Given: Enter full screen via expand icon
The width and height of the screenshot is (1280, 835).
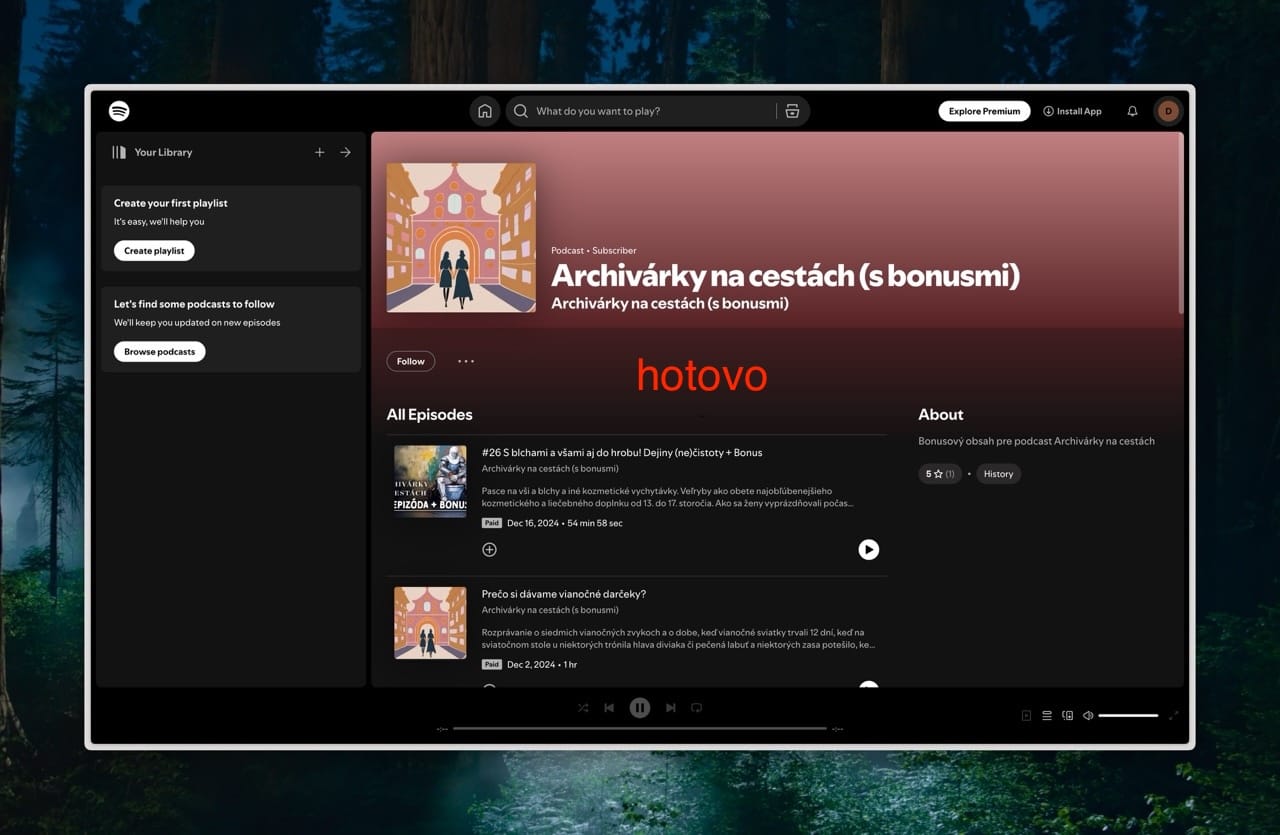Looking at the screenshot, I should (1174, 715).
